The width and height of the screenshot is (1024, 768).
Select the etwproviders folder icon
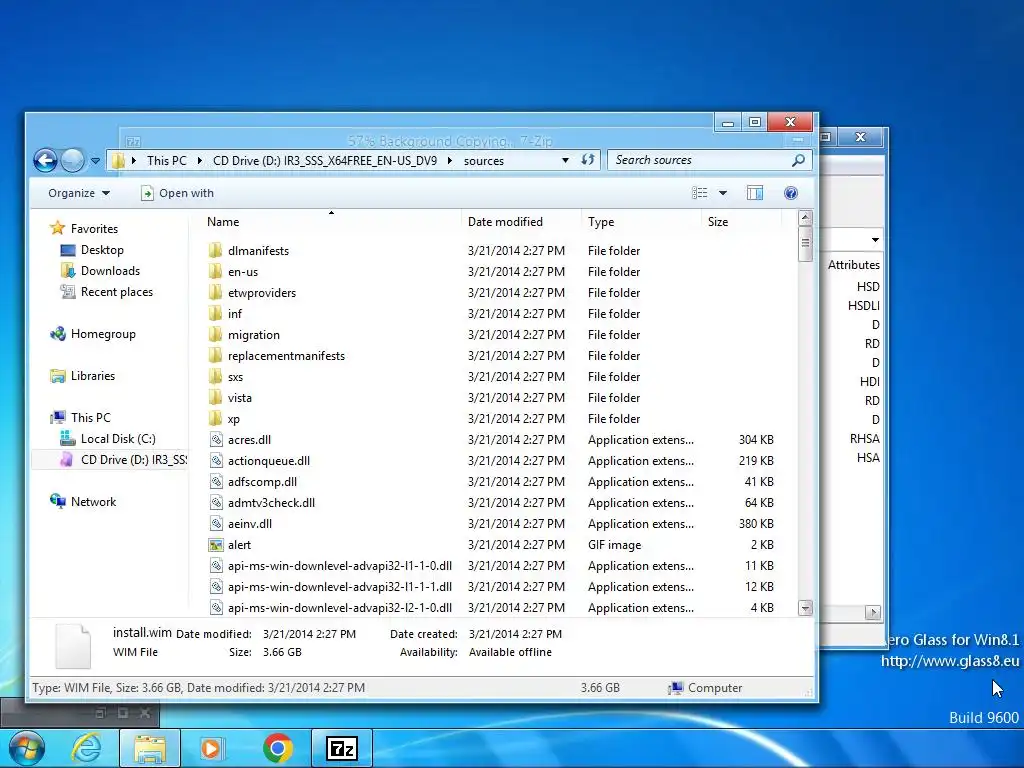(216, 292)
